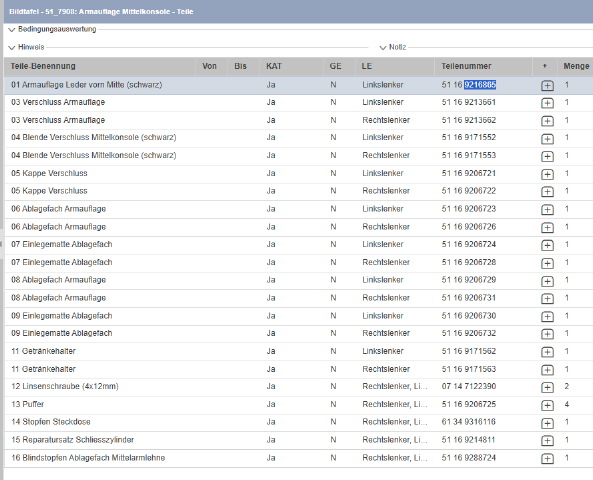The width and height of the screenshot is (593, 480).
Task: Add Reparatursatz Schliesszylinder via plus icon
Action: pyautogui.click(x=547, y=441)
